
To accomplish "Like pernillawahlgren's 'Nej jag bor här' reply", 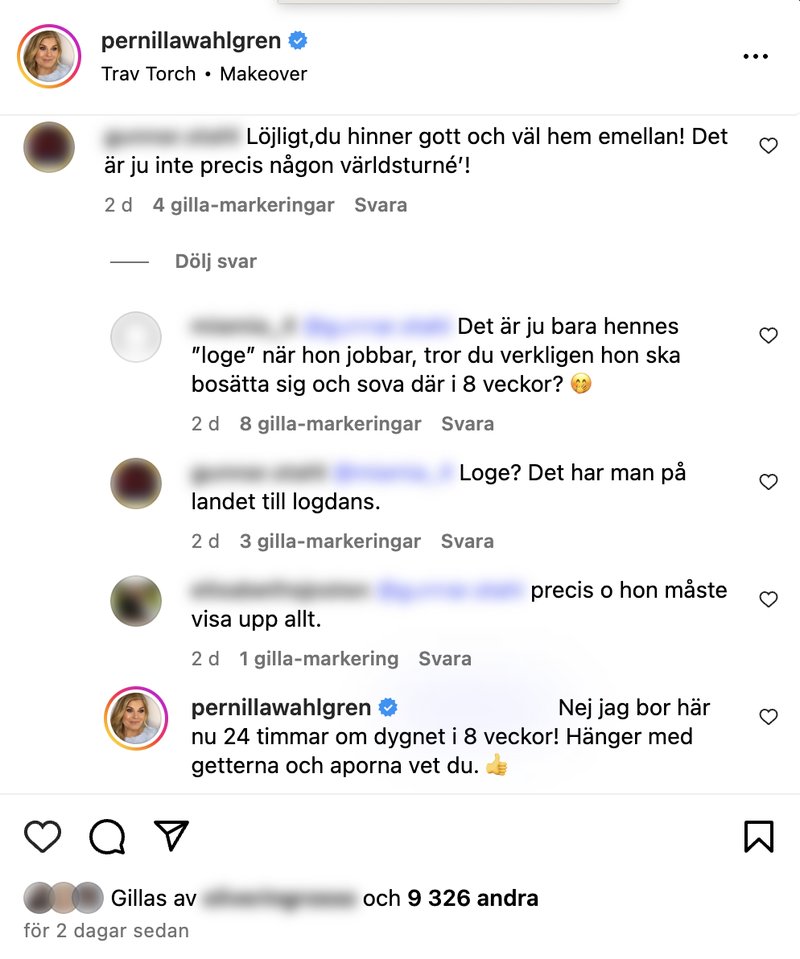I will (x=768, y=717).
